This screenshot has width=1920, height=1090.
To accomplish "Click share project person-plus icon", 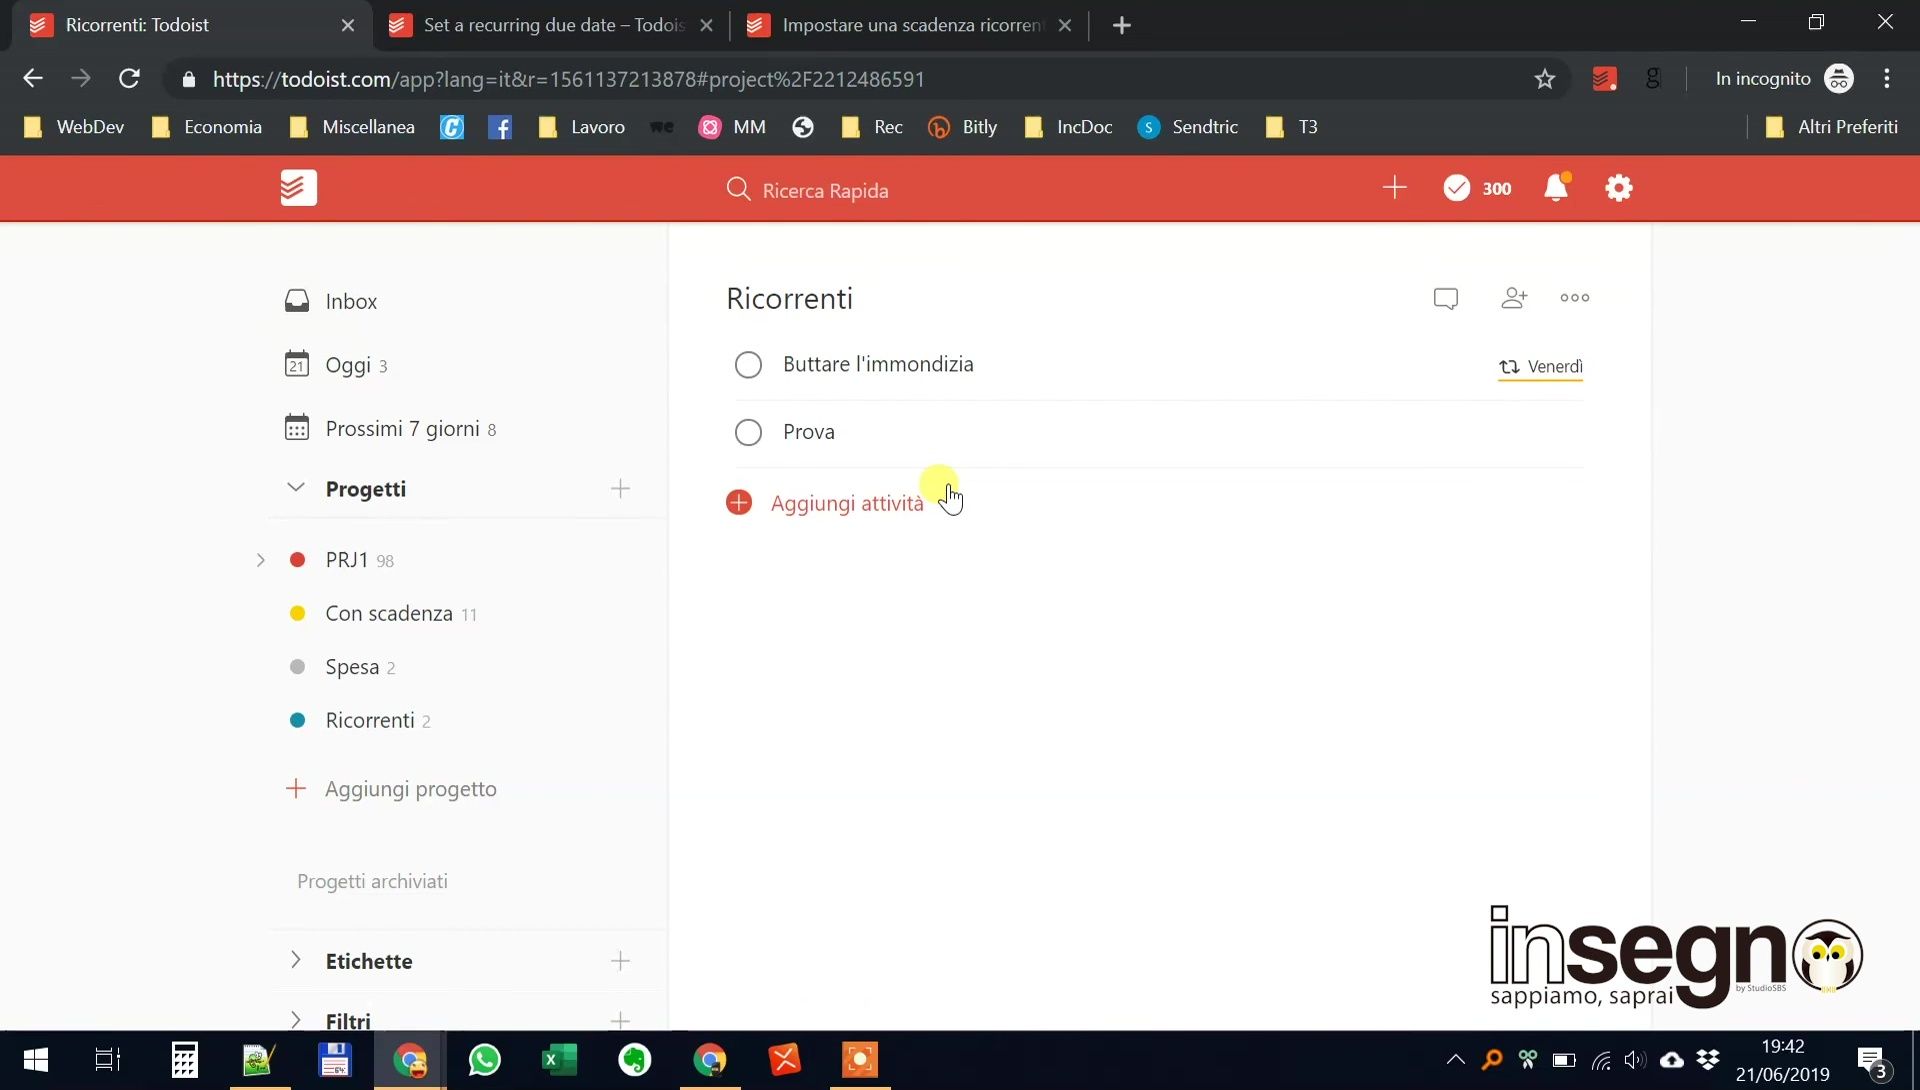I will pos(1514,298).
